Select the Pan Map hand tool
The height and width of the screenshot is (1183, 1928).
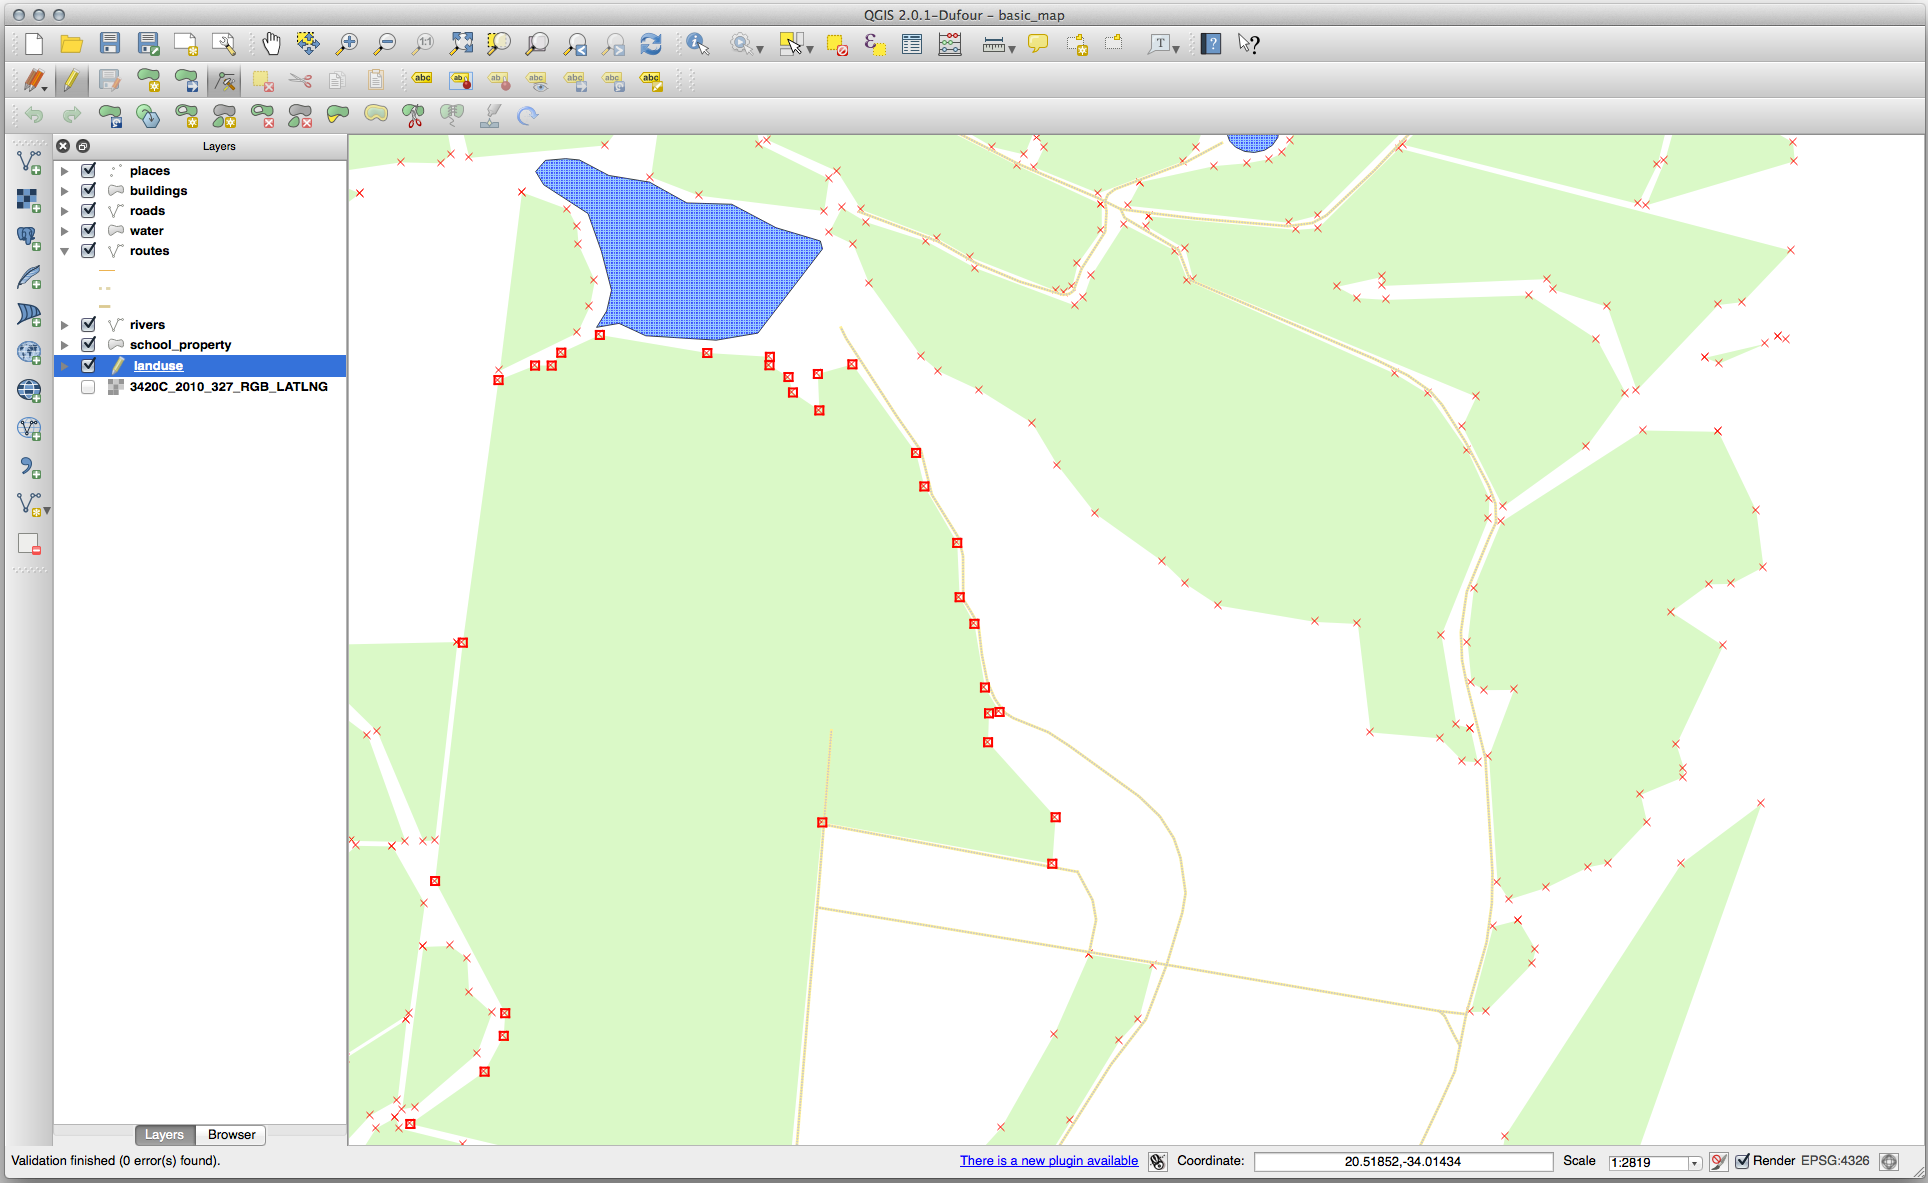pyautogui.click(x=271, y=44)
